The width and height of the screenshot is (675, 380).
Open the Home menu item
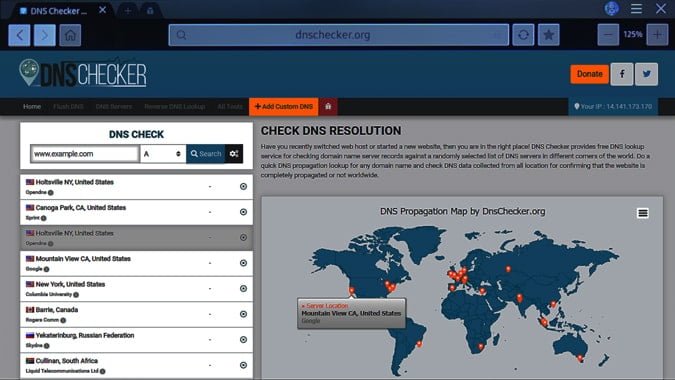point(32,106)
